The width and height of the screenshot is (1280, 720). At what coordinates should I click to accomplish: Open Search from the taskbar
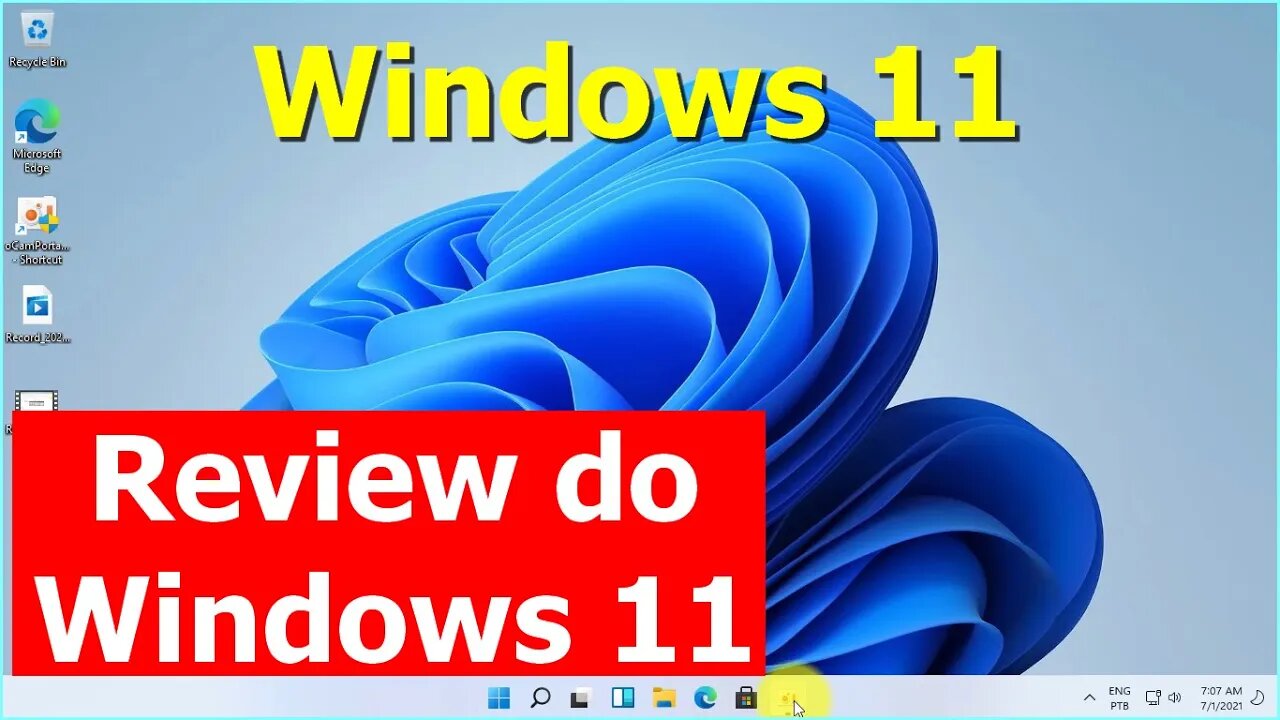[x=540, y=698]
